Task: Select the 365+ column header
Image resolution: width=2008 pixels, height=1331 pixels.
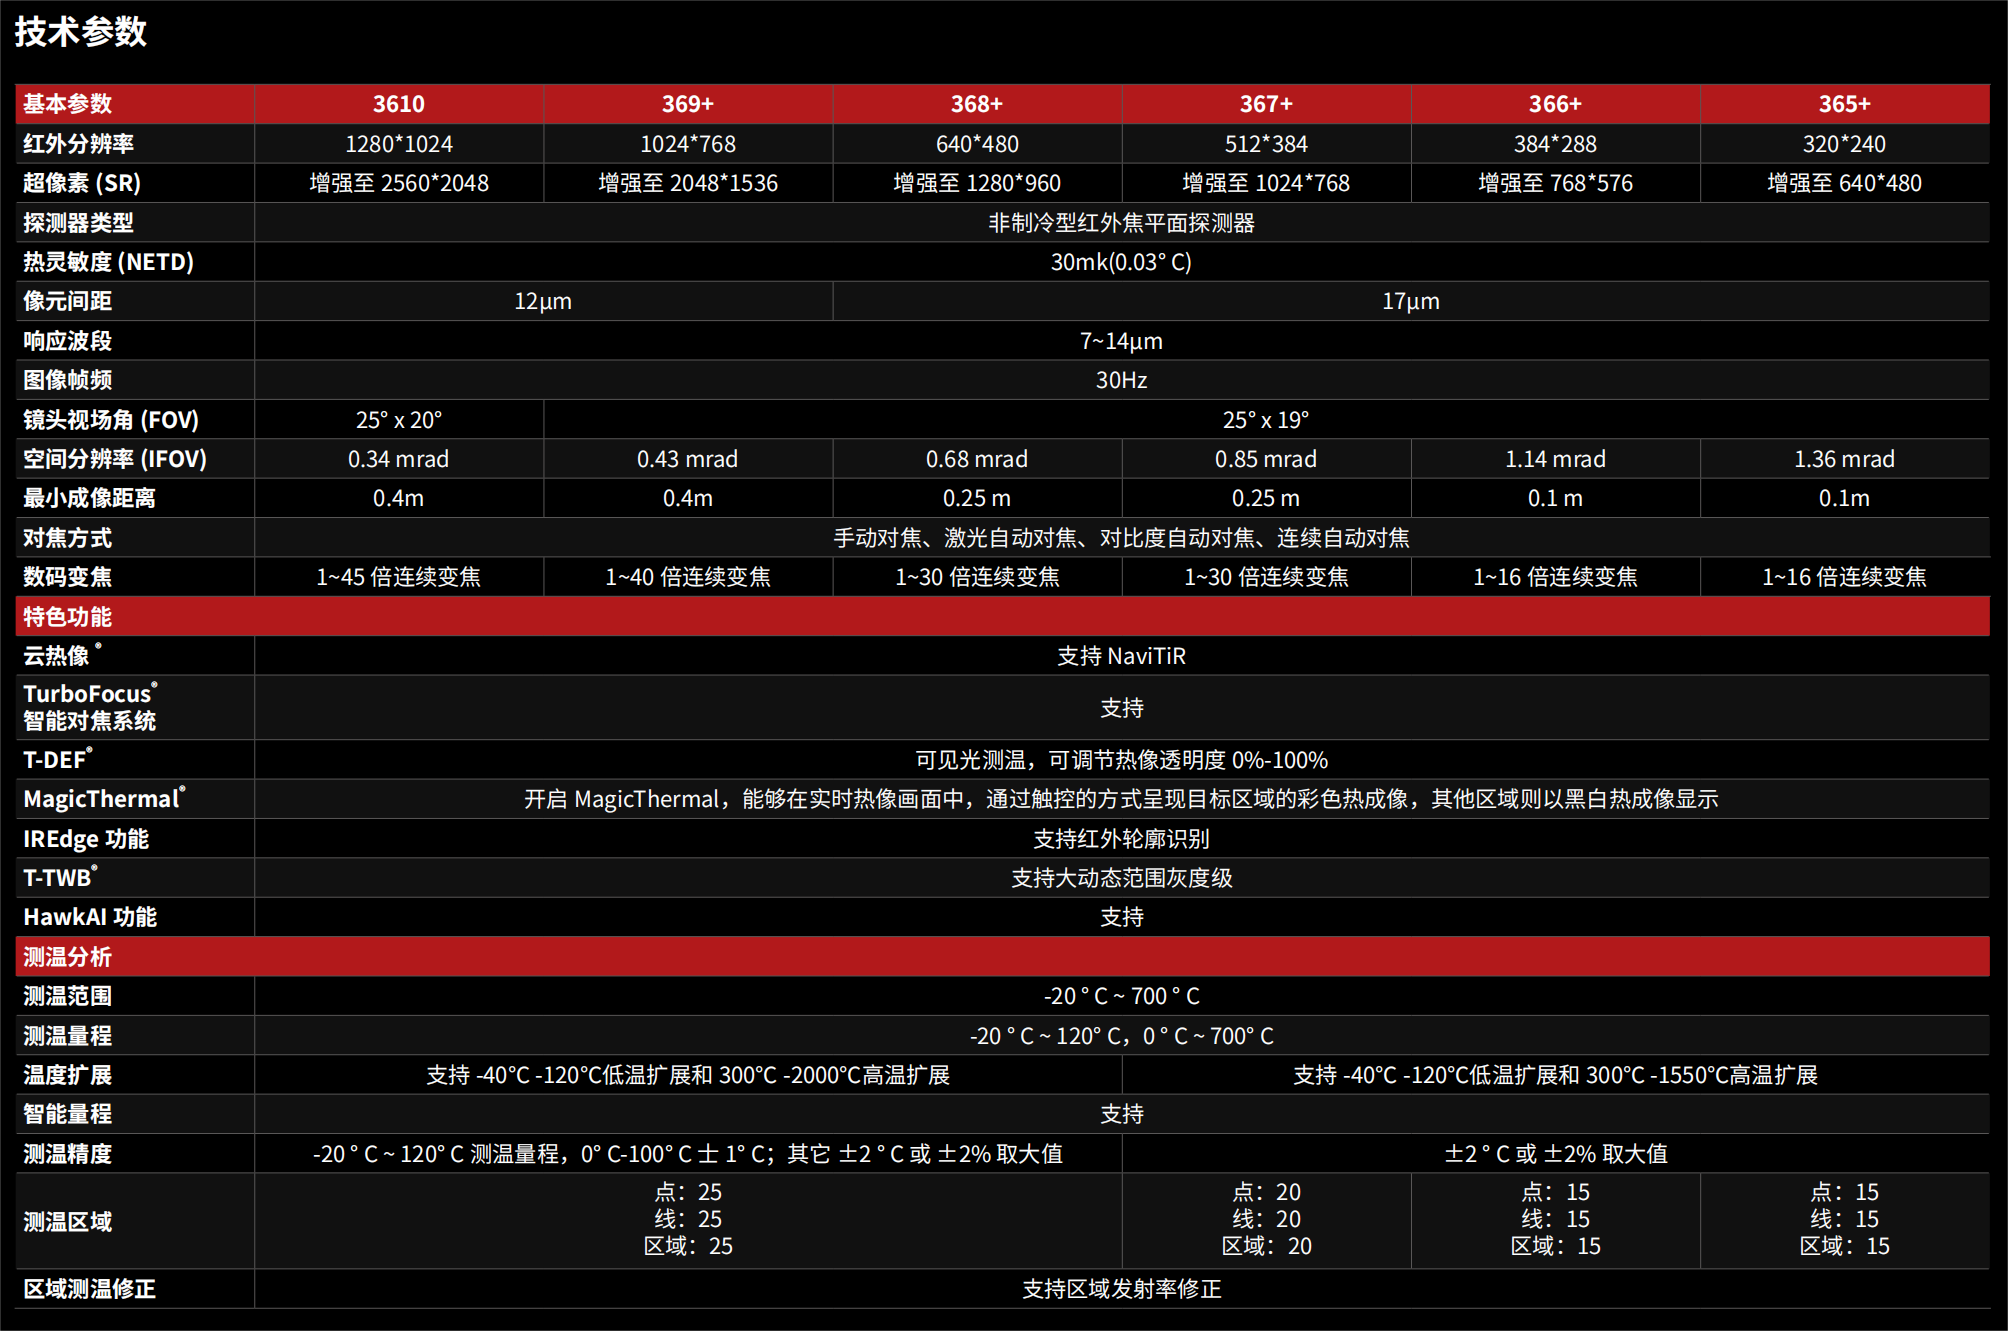Action: (1844, 104)
